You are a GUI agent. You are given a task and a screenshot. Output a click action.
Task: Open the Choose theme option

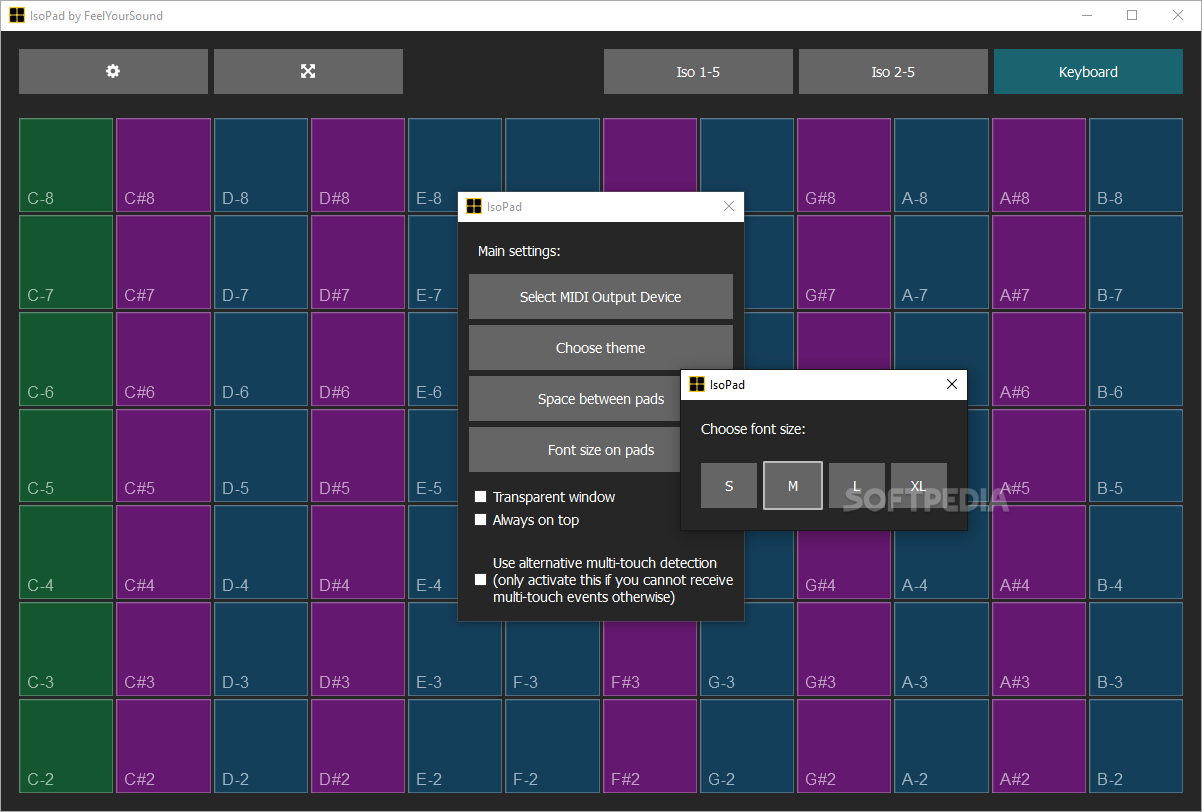(601, 348)
